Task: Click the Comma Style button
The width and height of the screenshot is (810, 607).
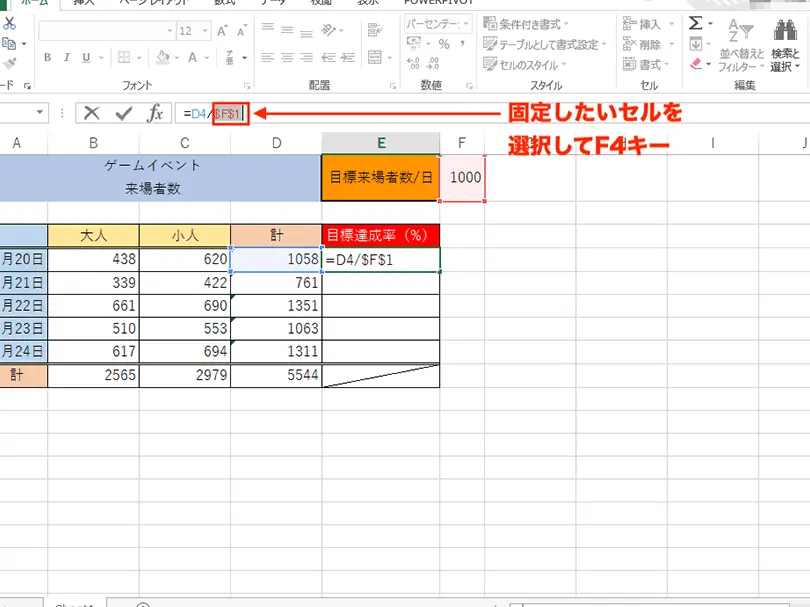Action: coord(462,44)
